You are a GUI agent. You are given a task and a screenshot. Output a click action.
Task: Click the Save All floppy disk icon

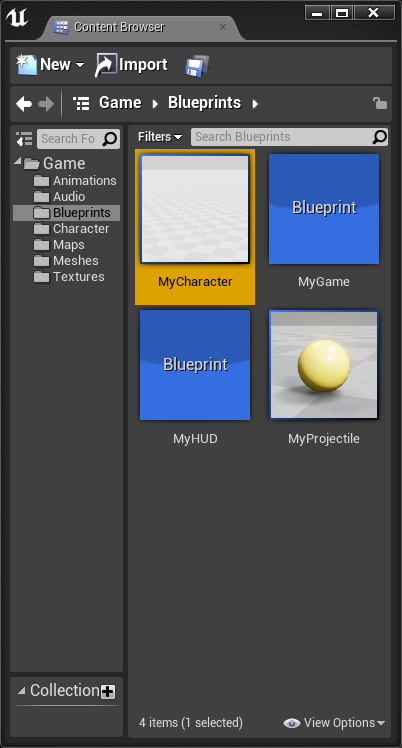197,66
